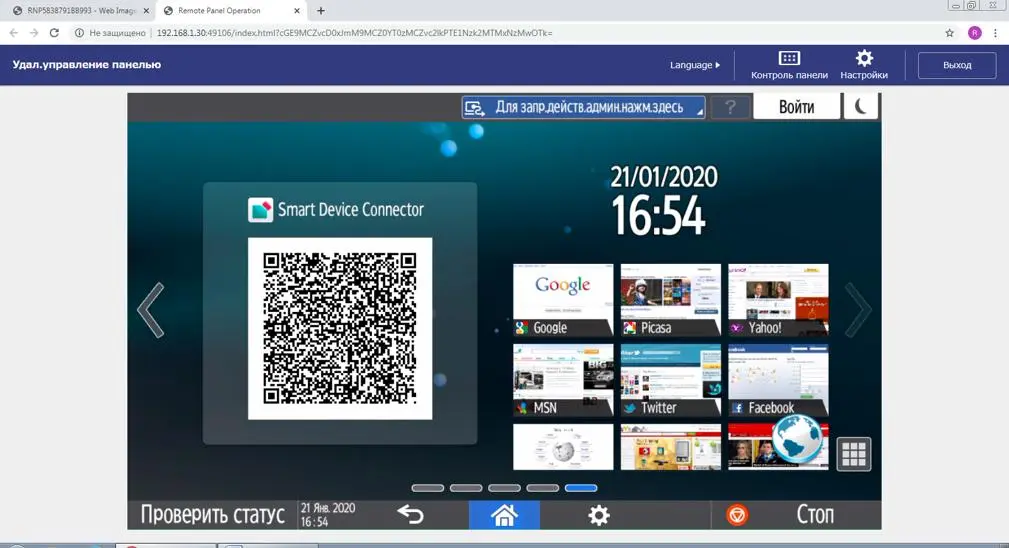The width and height of the screenshot is (1009, 548).
Task: Open the Twitter shortcut tile
Action: coord(671,379)
